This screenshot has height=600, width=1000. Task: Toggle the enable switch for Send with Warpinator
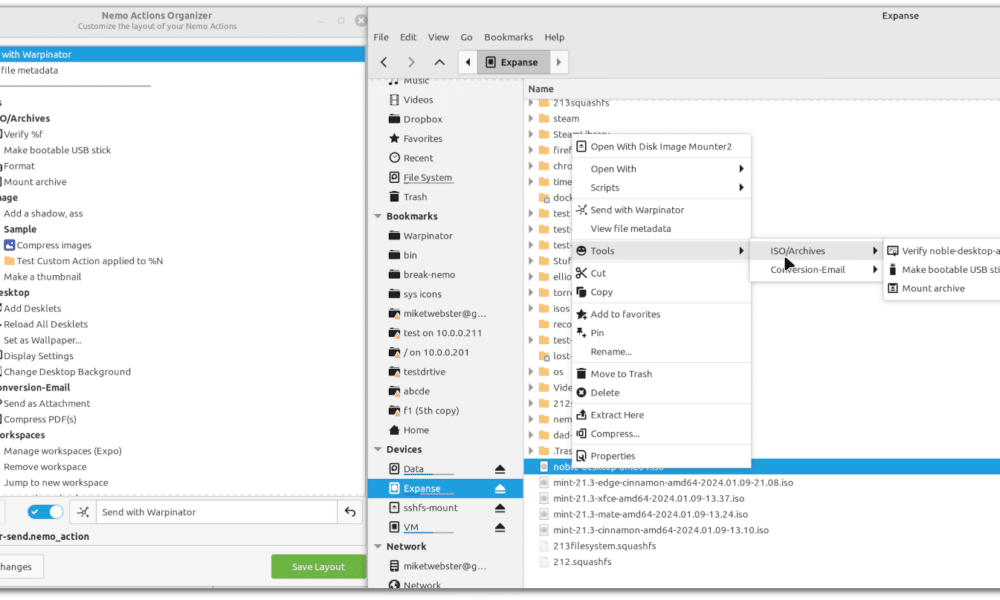[45, 512]
